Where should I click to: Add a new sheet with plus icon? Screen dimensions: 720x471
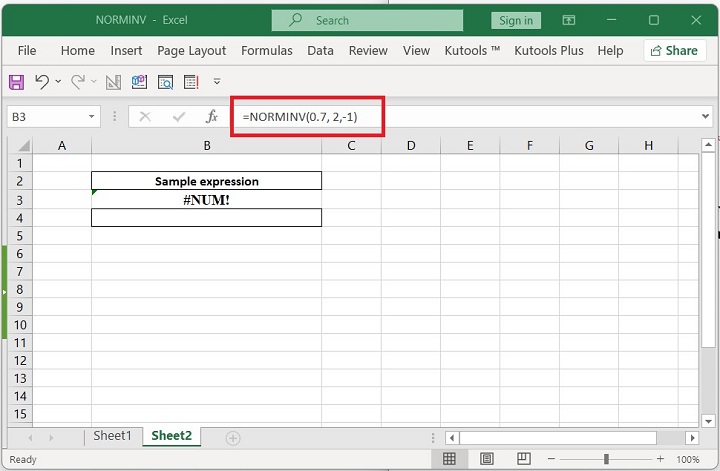(233, 438)
